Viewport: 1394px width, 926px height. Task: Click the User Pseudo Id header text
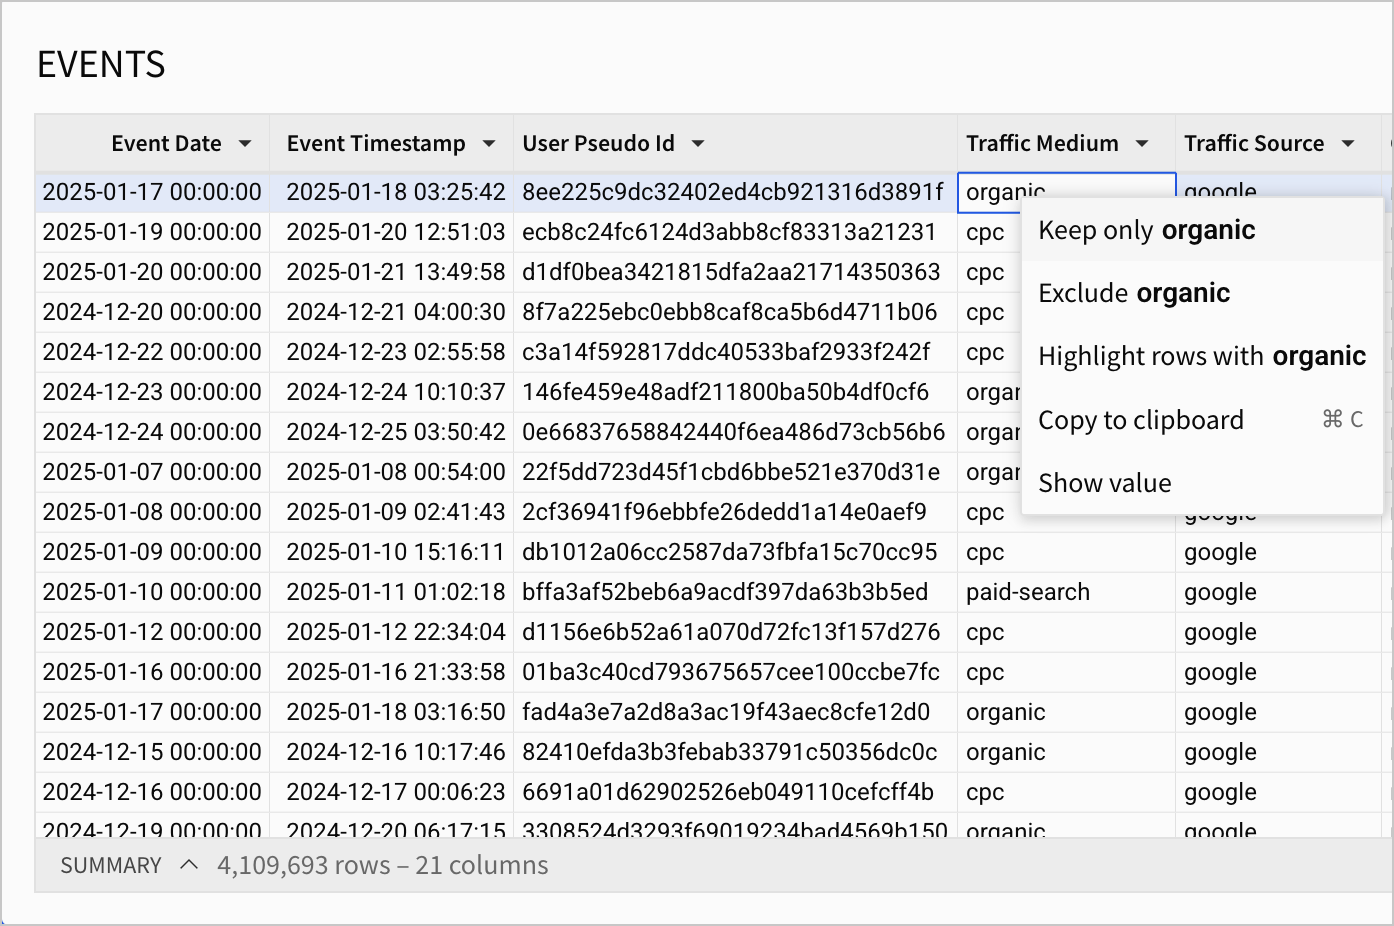click(598, 144)
